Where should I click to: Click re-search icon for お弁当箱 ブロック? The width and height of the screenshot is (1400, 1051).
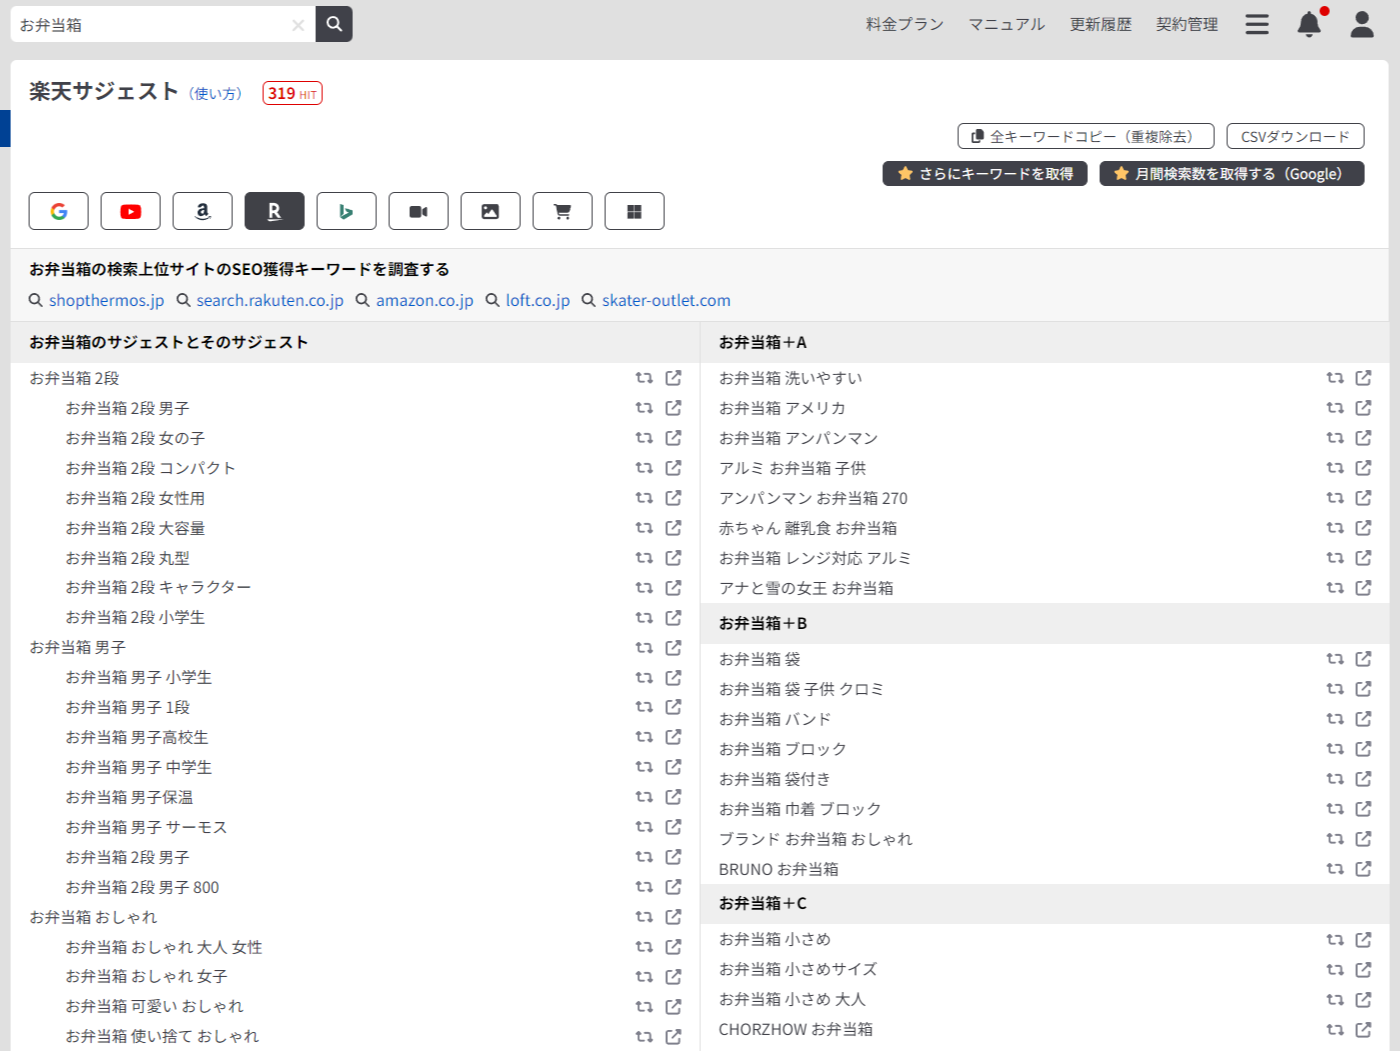(x=1334, y=749)
